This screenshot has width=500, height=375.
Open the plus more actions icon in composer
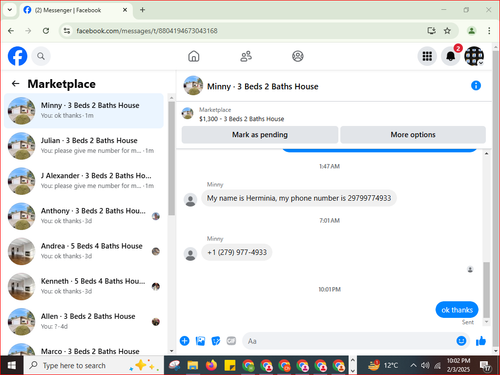(185, 341)
